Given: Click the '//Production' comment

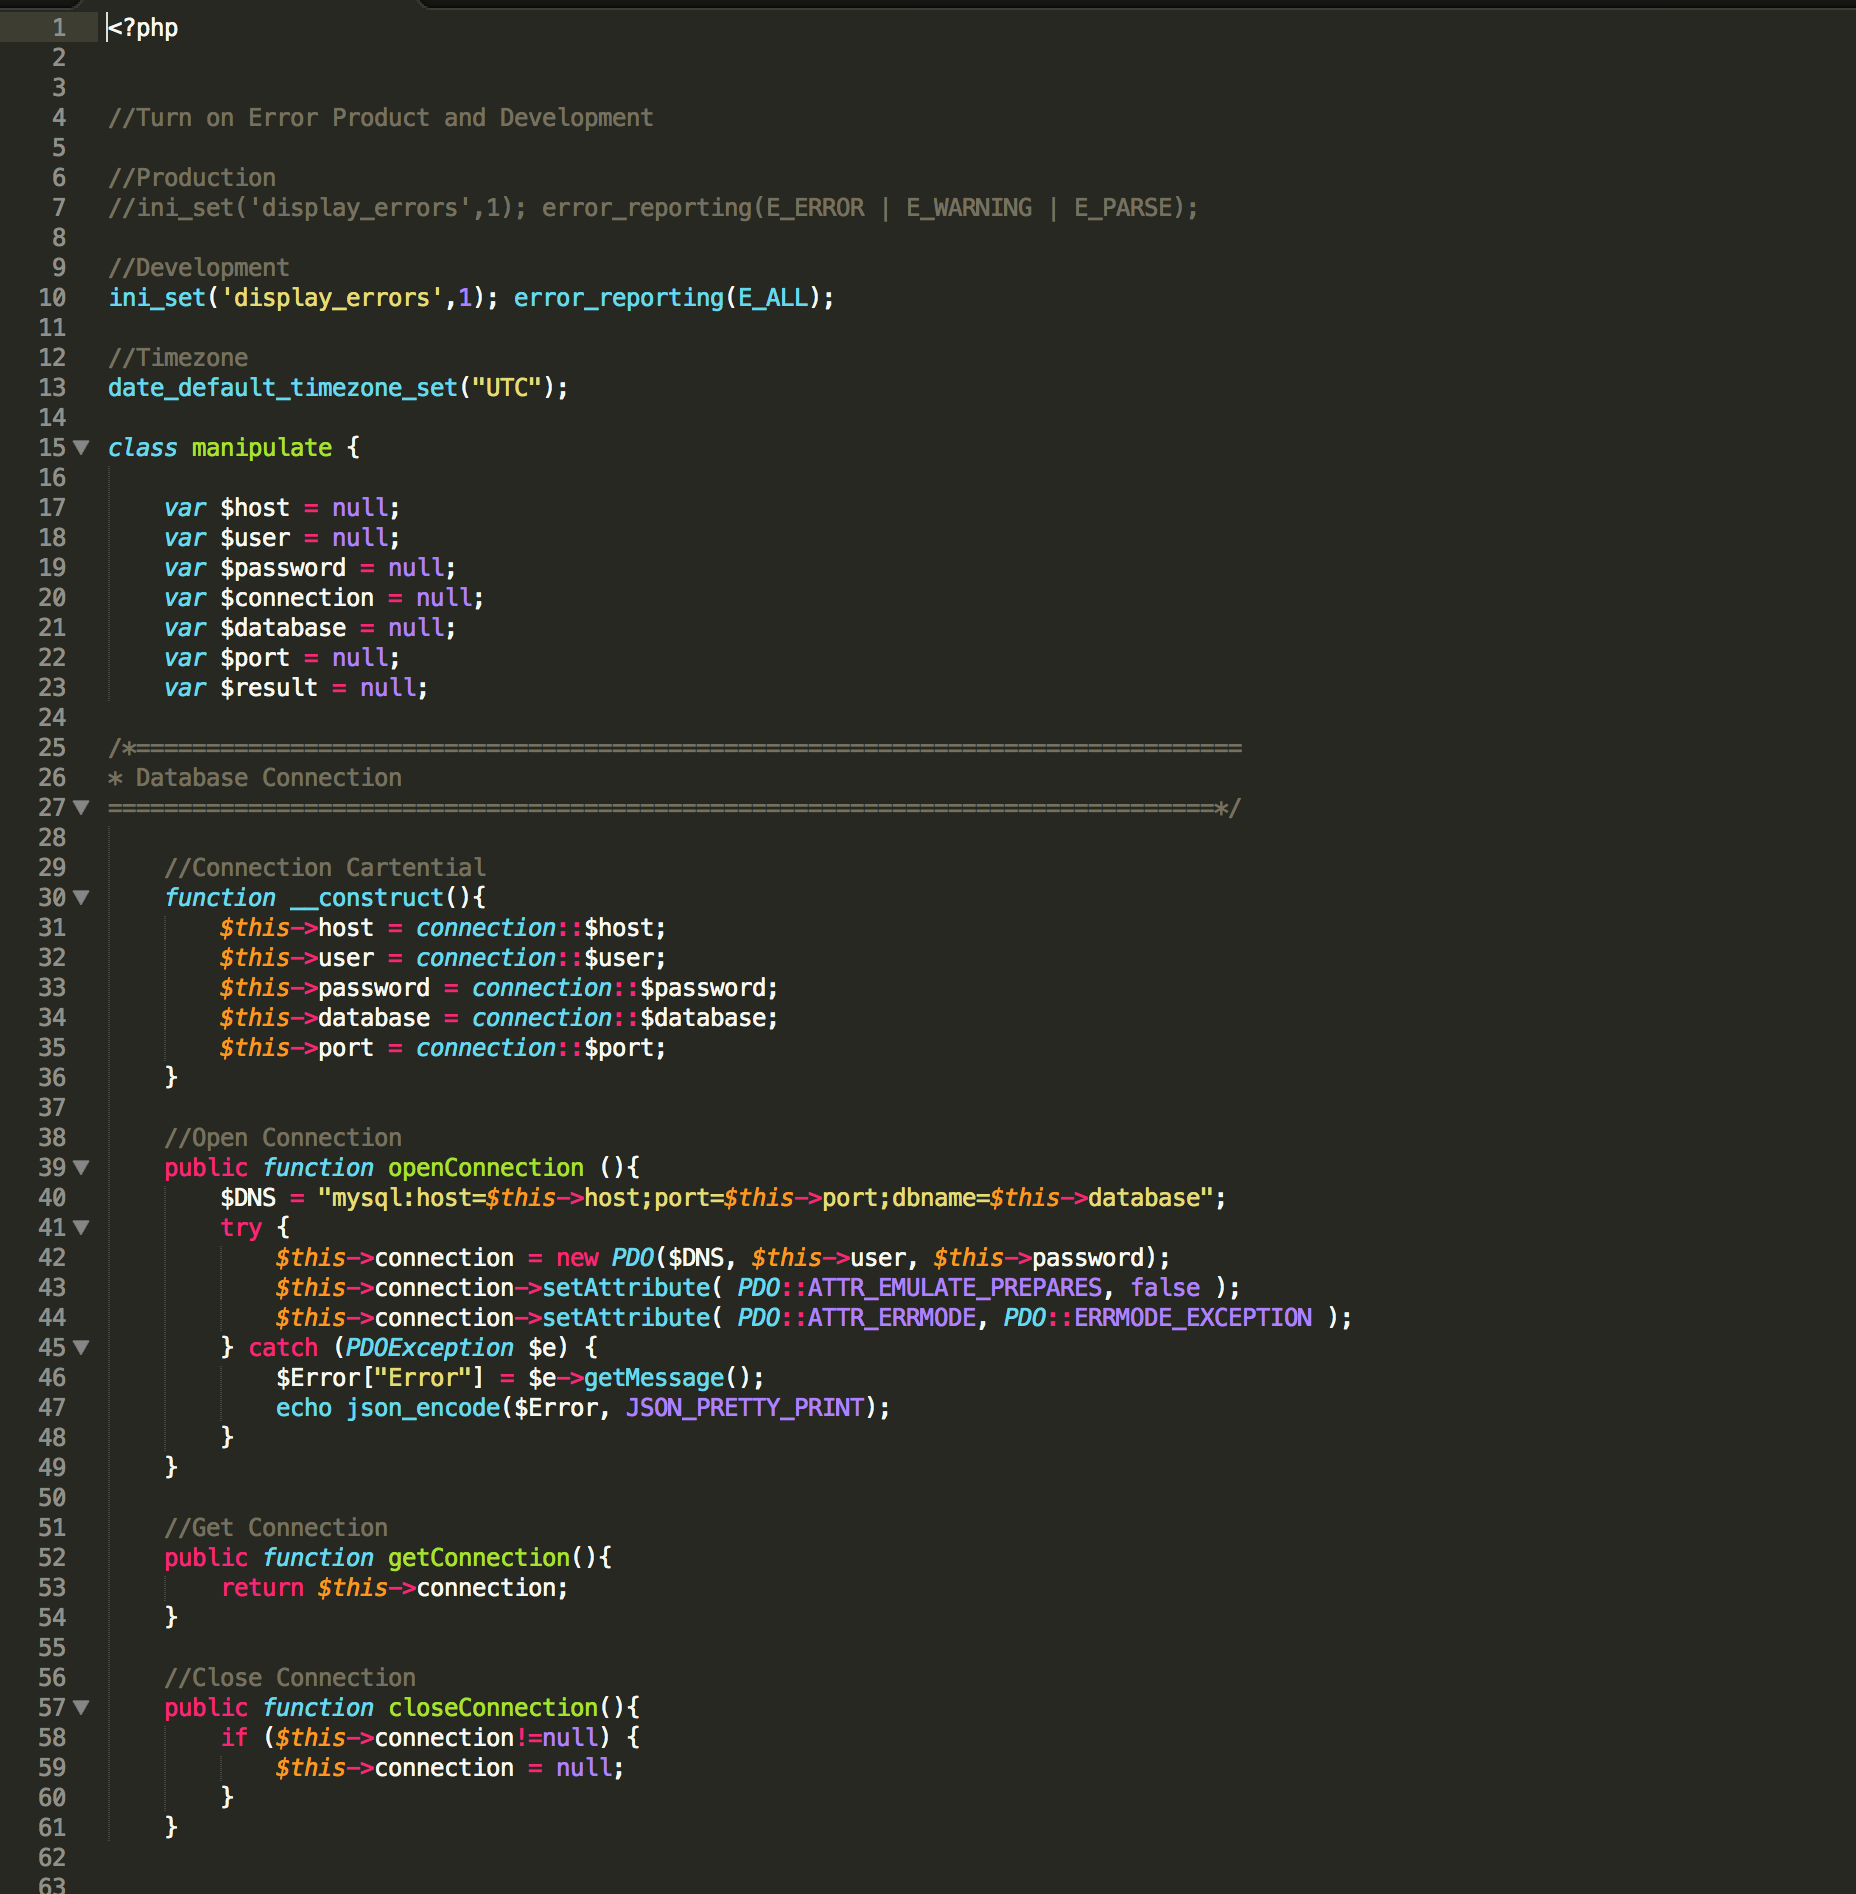Looking at the screenshot, I should pyautogui.click(x=192, y=178).
